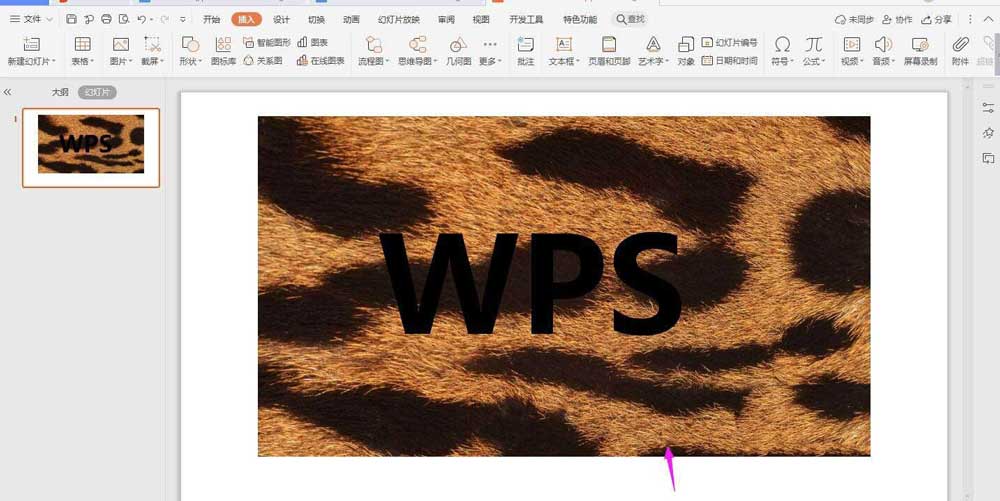Expand the 符号 dropdown label
The width and height of the screenshot is (1000, 501).
783,61
